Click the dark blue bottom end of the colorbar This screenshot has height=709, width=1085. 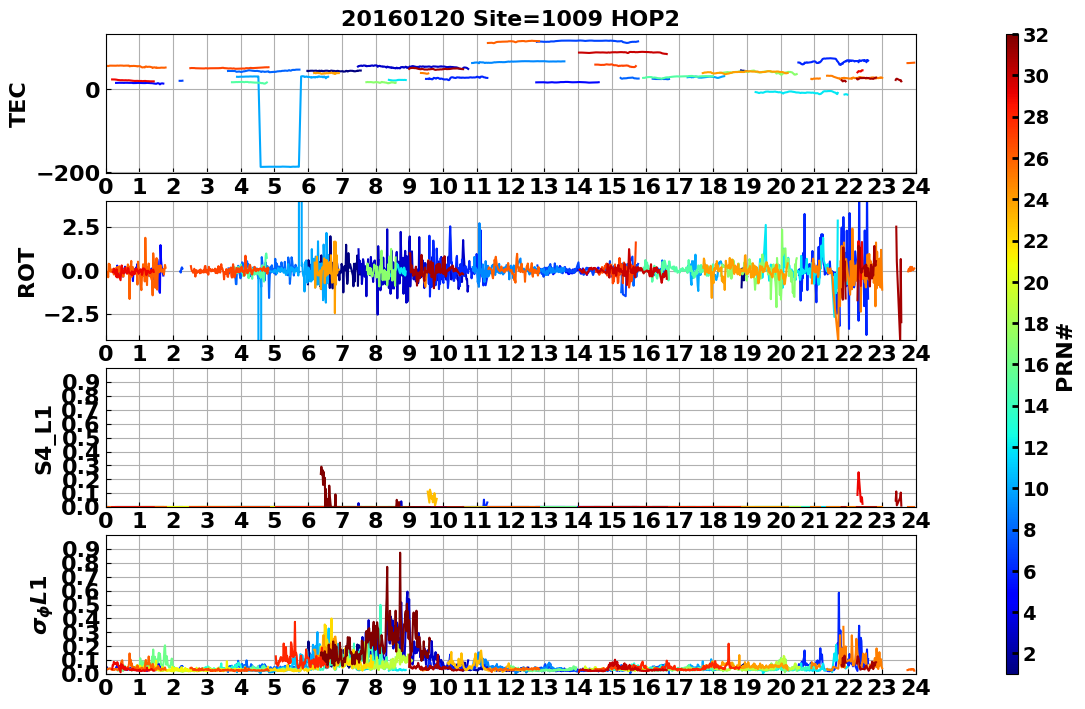(1012, 665)
